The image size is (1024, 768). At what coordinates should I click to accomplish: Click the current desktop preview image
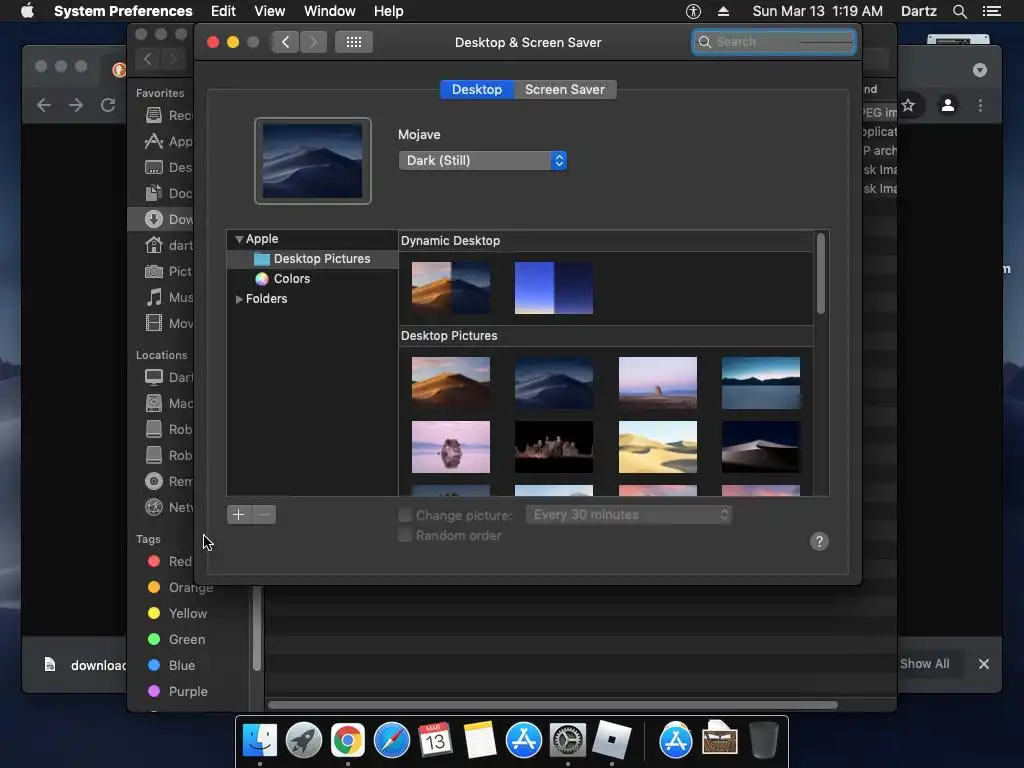[x=313, y=161]
